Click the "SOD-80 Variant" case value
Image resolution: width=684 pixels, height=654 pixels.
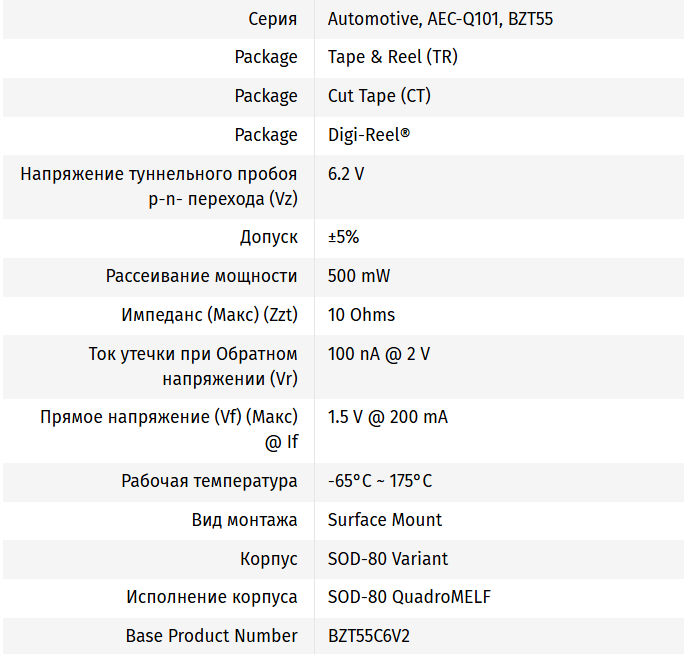(x=388, y=559)
